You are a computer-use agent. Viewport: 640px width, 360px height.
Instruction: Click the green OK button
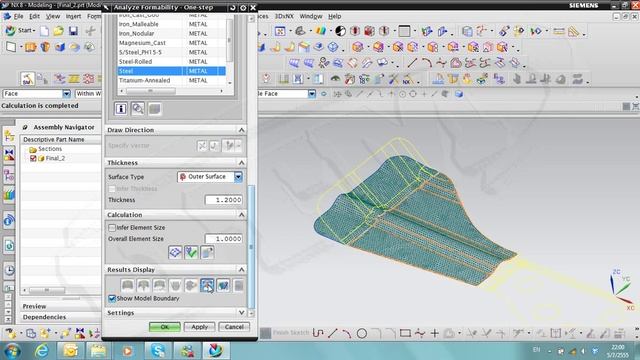164,327
